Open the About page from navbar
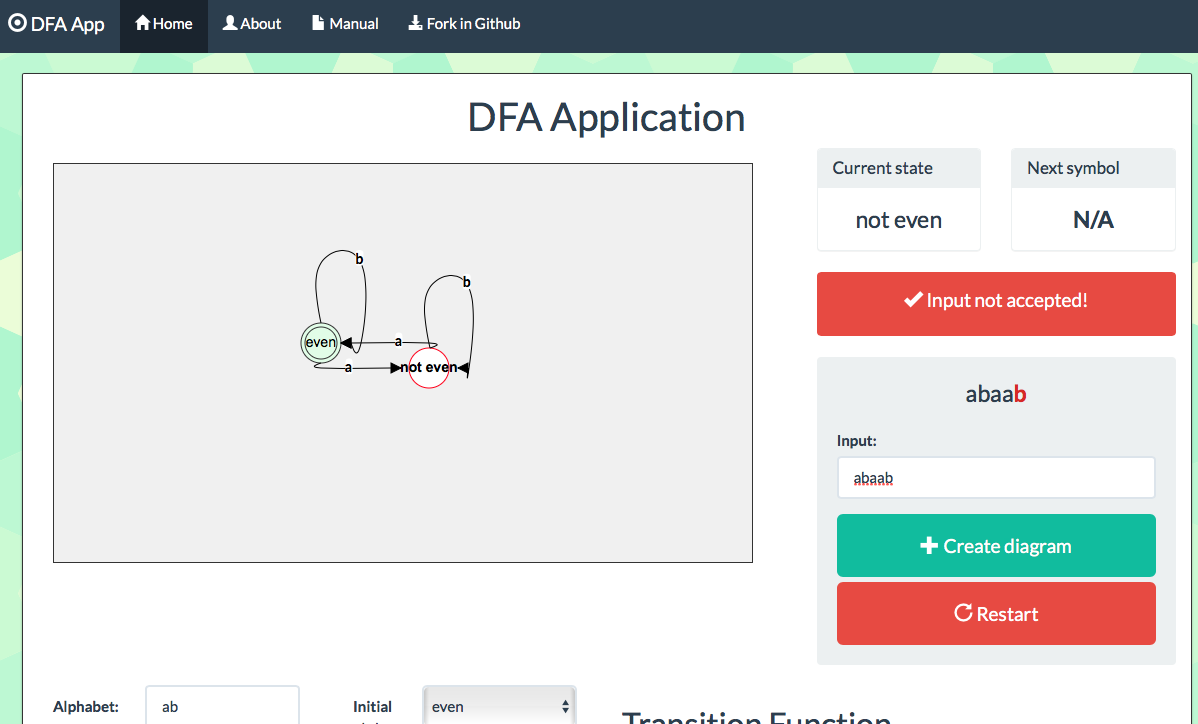The image size is (1198, 724). coord(251,24)
